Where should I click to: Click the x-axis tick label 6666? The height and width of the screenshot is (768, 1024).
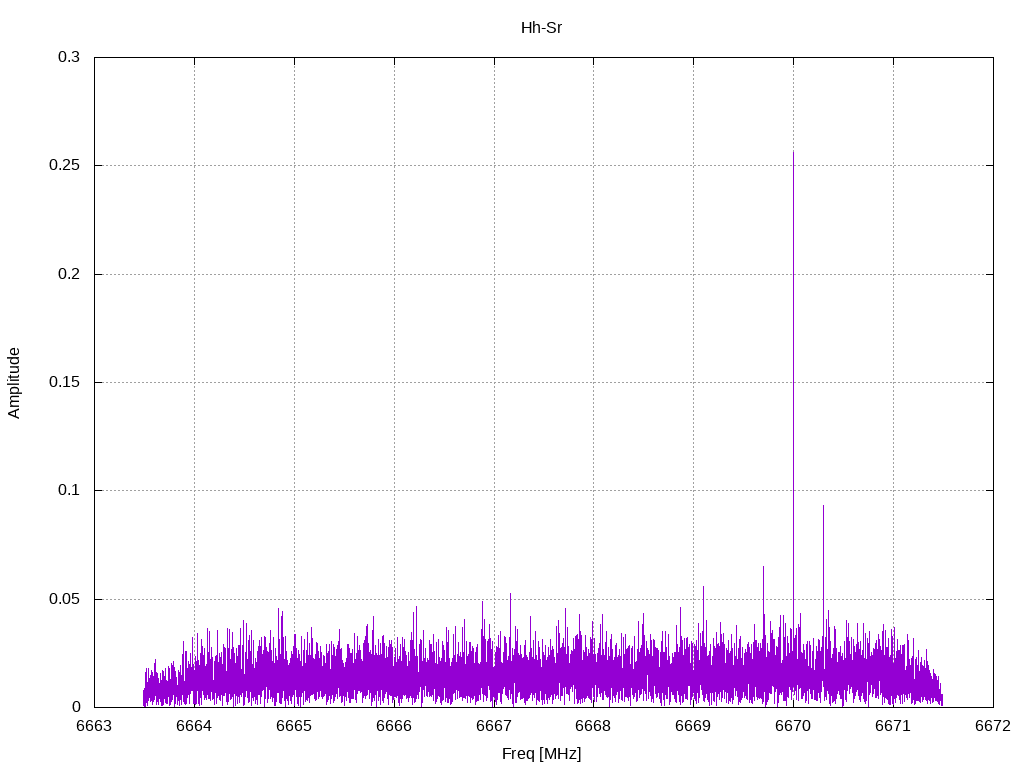coord(394,726)
